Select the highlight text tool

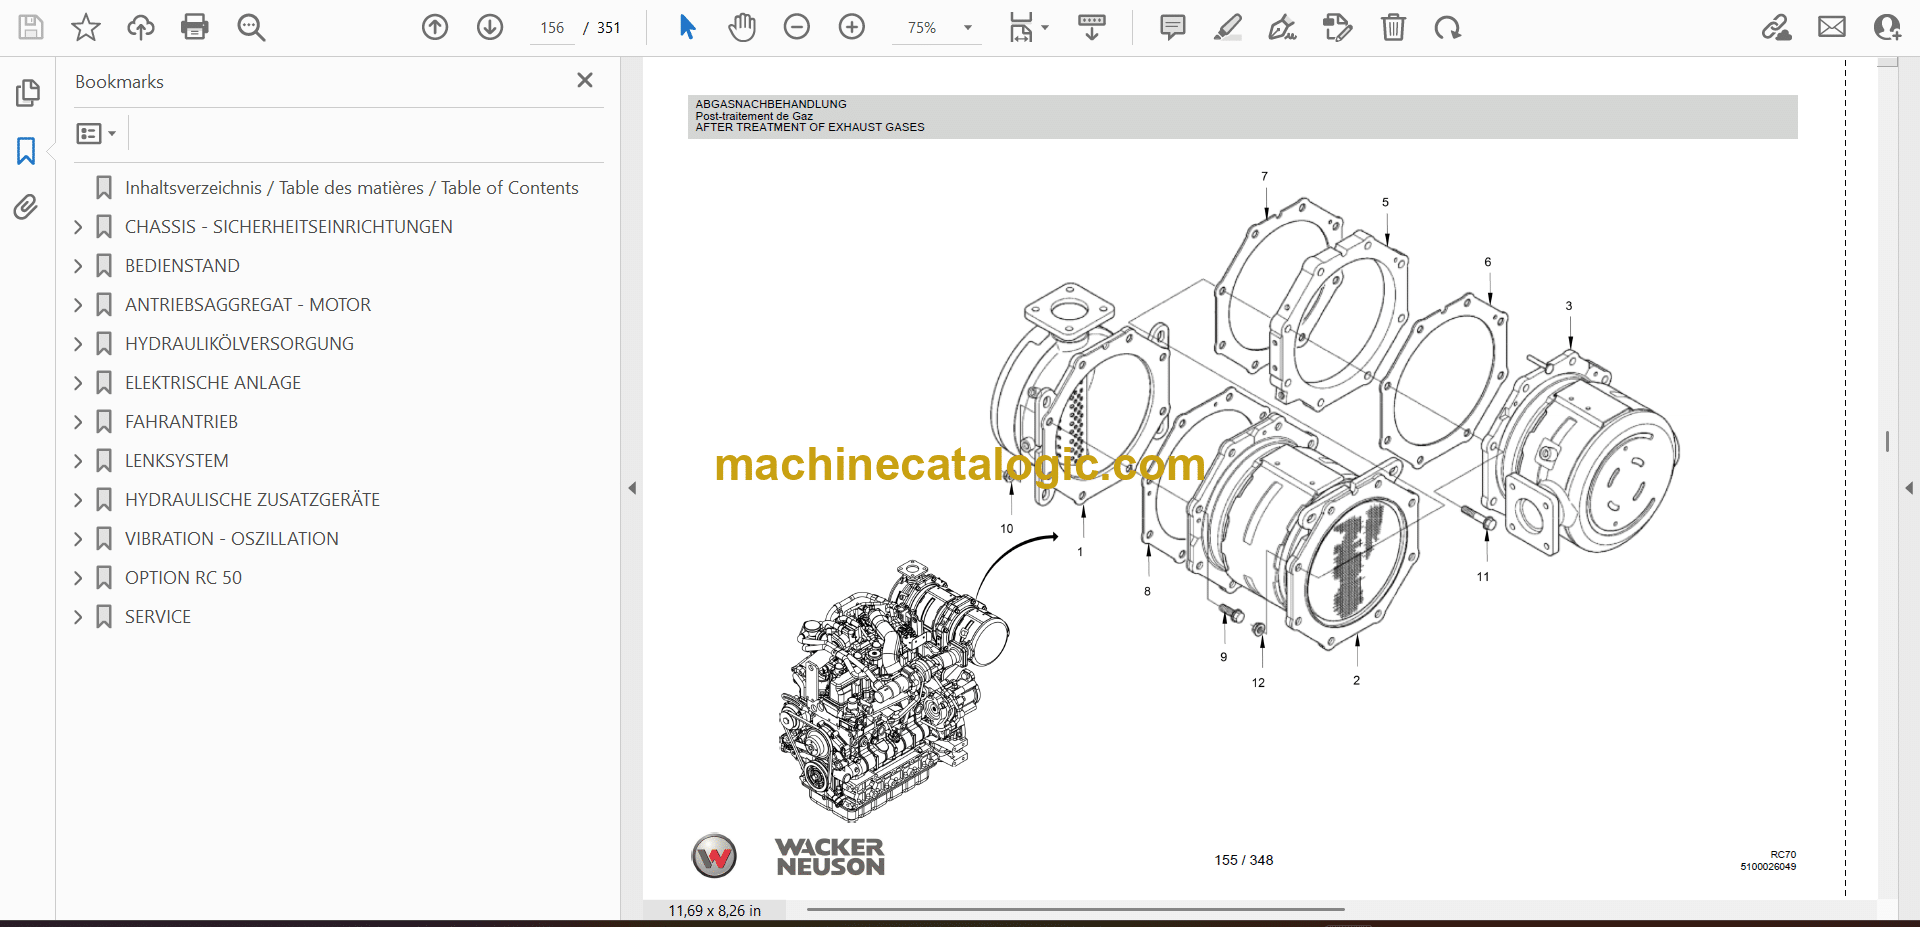pyautogui.click(x=1227, y=27)
